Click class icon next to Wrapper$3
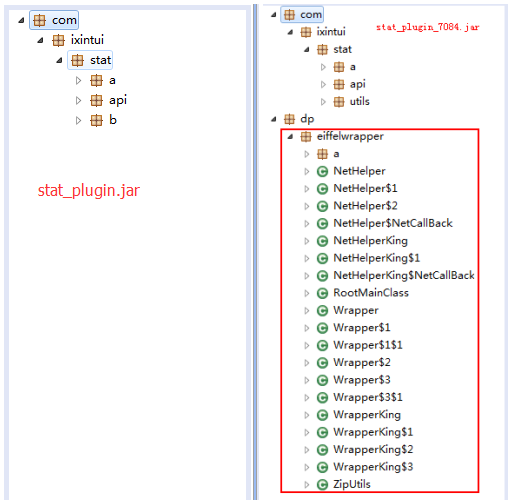 322,380
